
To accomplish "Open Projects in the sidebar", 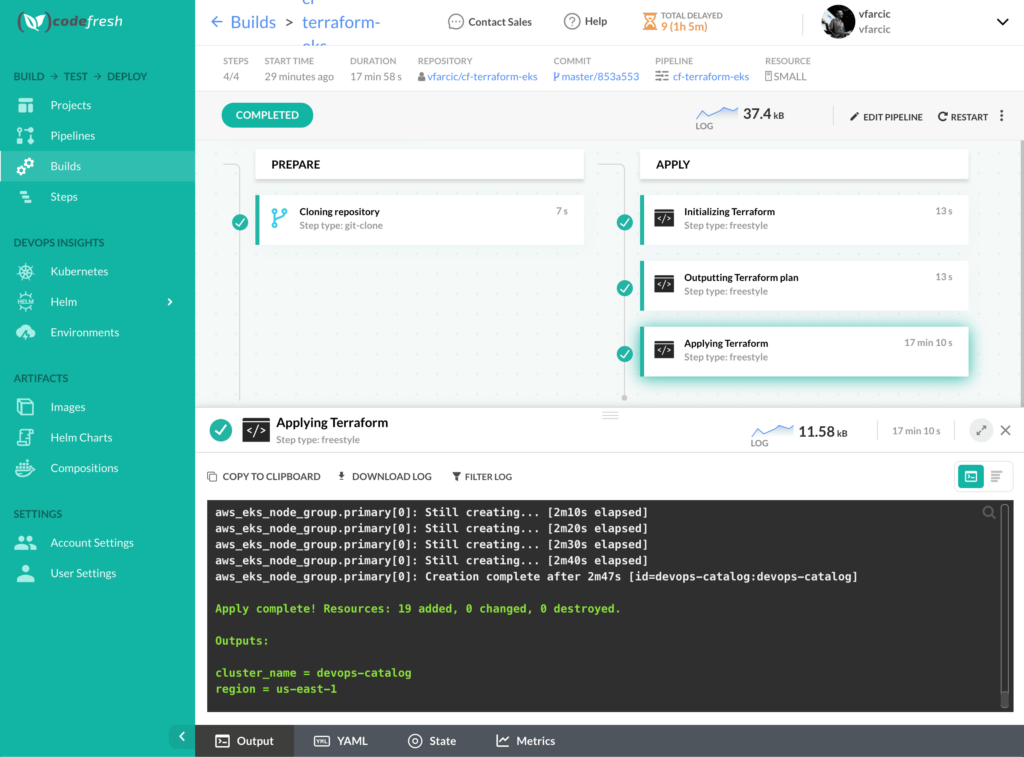I will pyautogui.click(x=71, y=105).
